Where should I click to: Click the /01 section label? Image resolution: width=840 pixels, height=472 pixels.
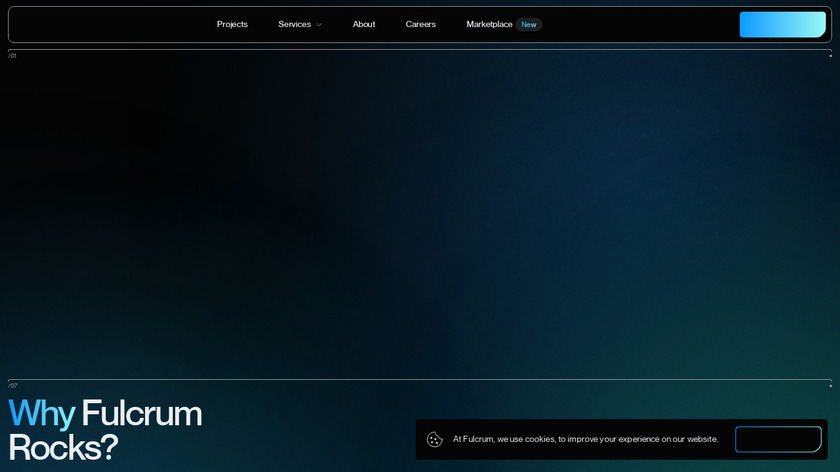click(12, 56)
